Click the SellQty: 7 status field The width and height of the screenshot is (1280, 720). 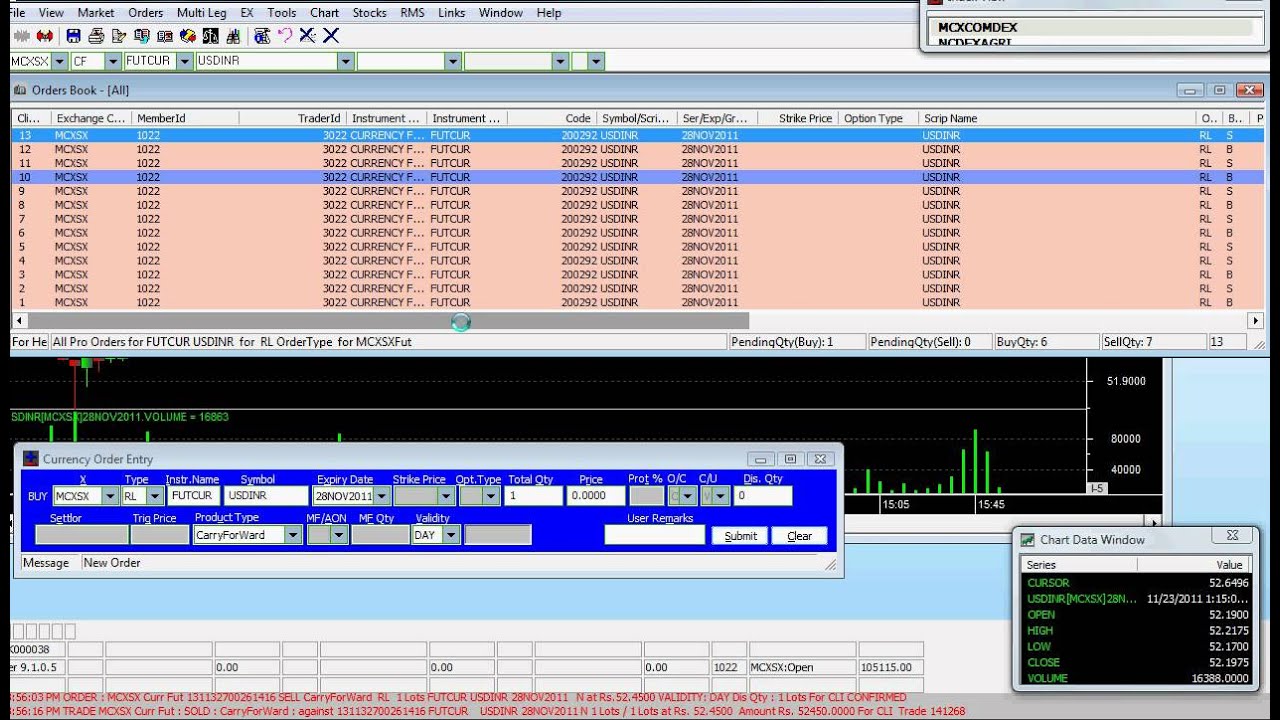click(x=1153, y=342)
